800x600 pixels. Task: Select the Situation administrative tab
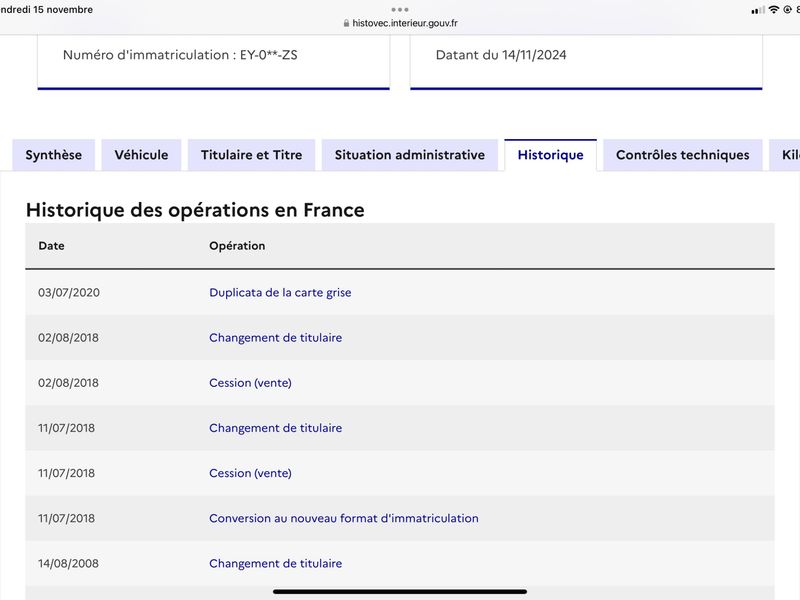[x=410, y=155]
